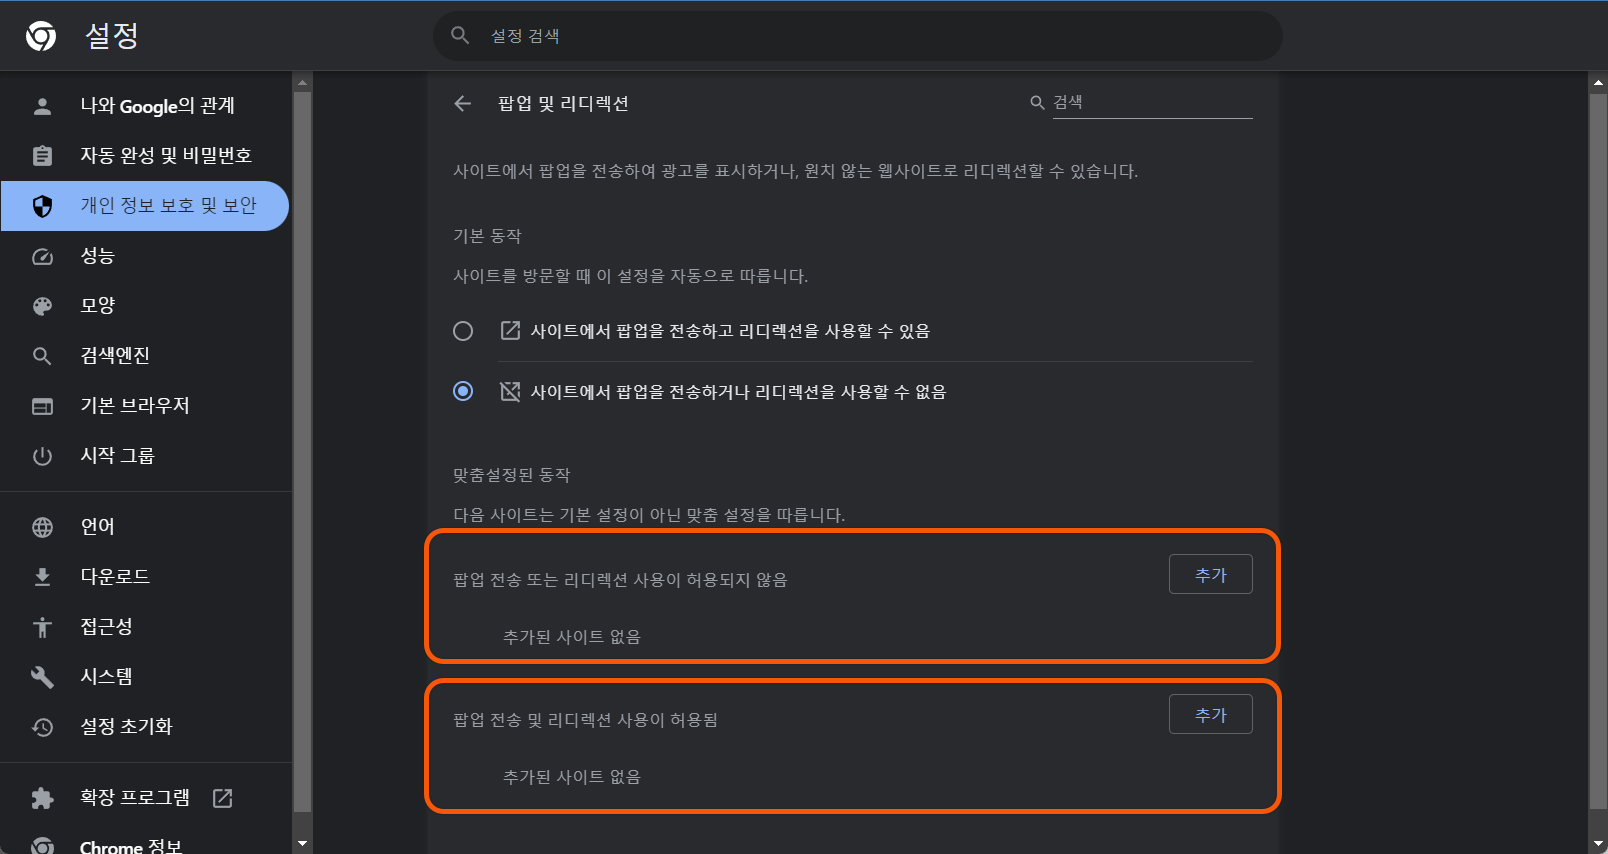Open the 시작 그룹 section
The image size is (1608, 854).
[146, 456]
